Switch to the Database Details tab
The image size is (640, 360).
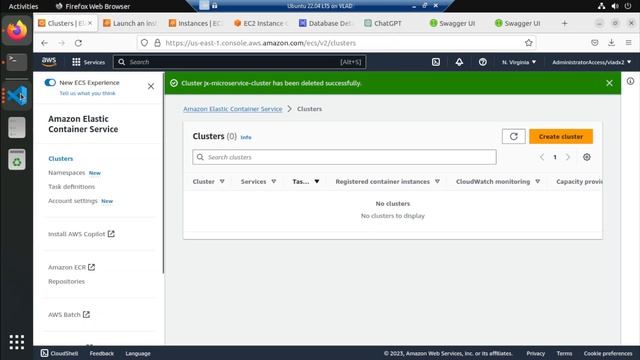click(326, 23)
